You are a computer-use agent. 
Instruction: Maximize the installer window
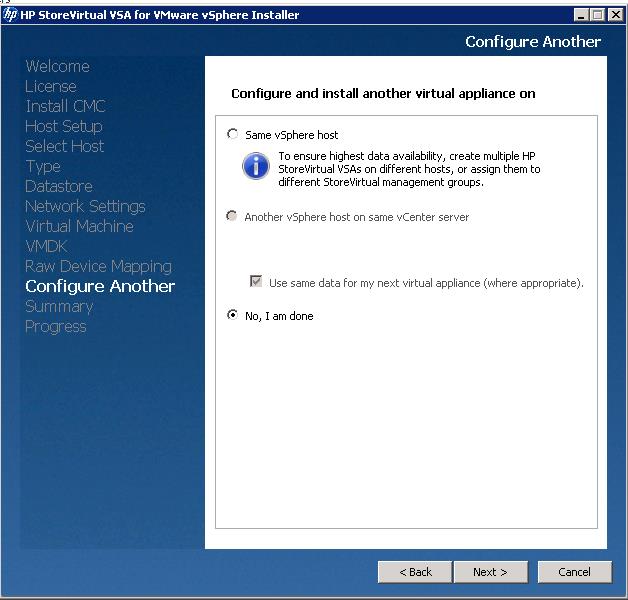click(598, 15)
